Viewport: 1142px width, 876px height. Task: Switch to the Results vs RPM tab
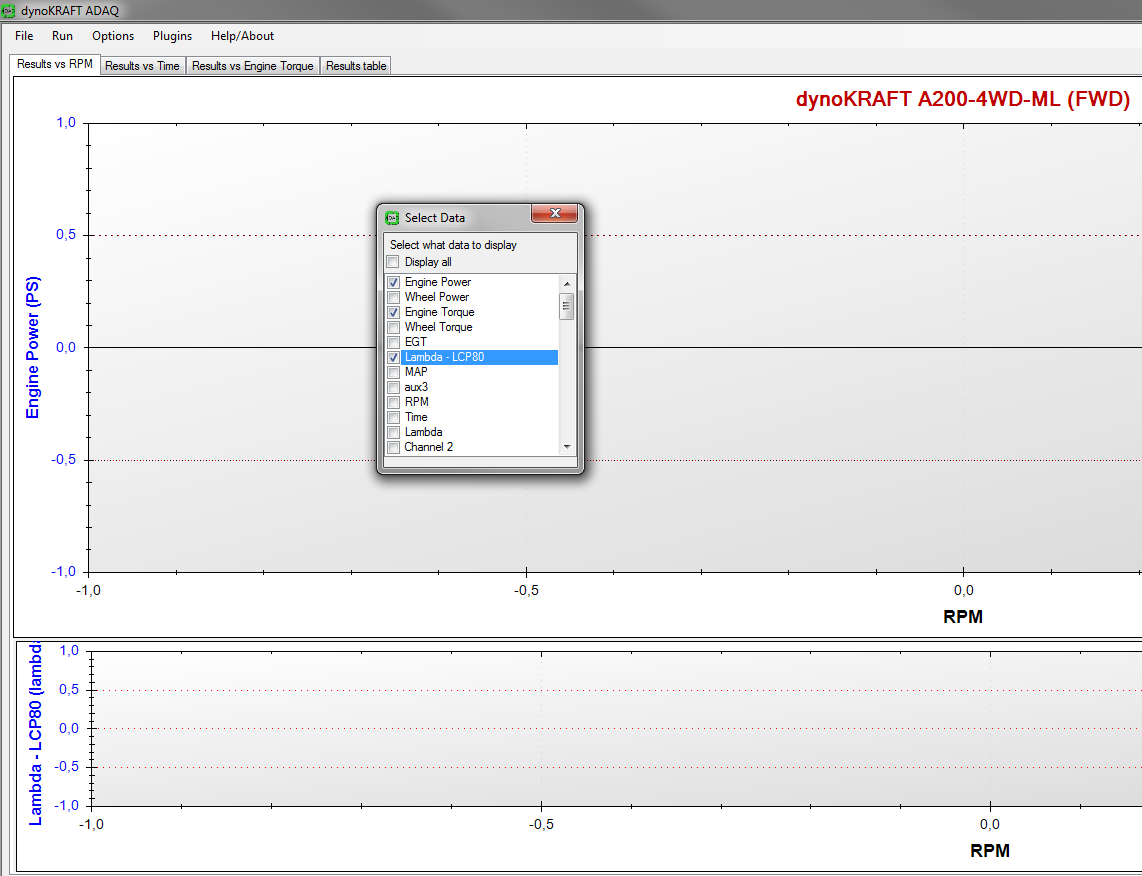coord(55,64)
